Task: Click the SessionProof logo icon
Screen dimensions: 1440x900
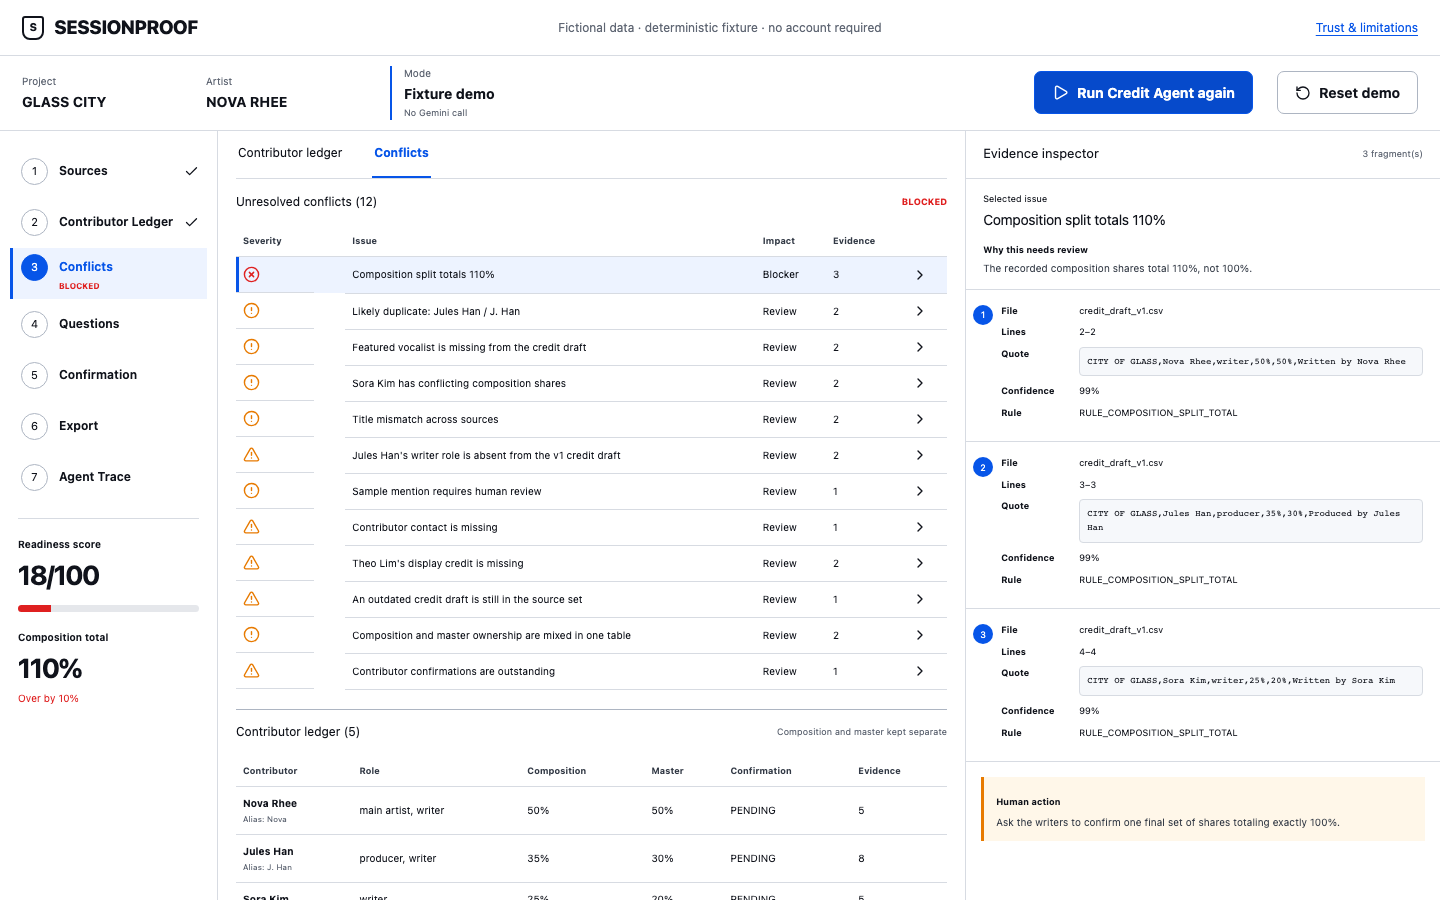Action: pyautogui.click(x=33, y=28)
